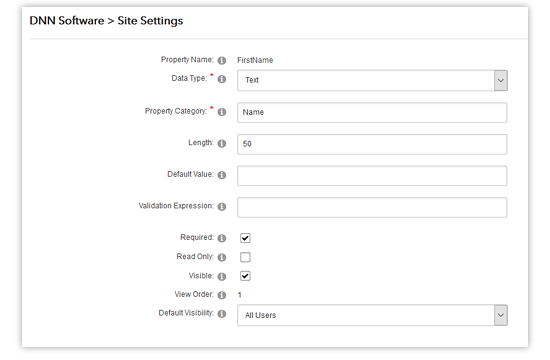Uncheck the Visible checkbox
This screenshot has width=550, height=360.
tap(245, 276)
